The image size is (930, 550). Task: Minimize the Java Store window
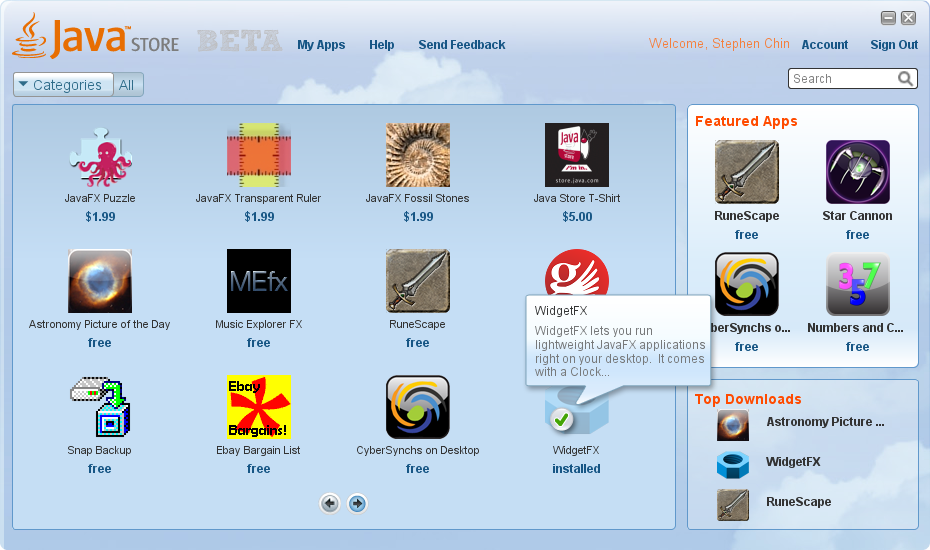(x=888, y=18)
